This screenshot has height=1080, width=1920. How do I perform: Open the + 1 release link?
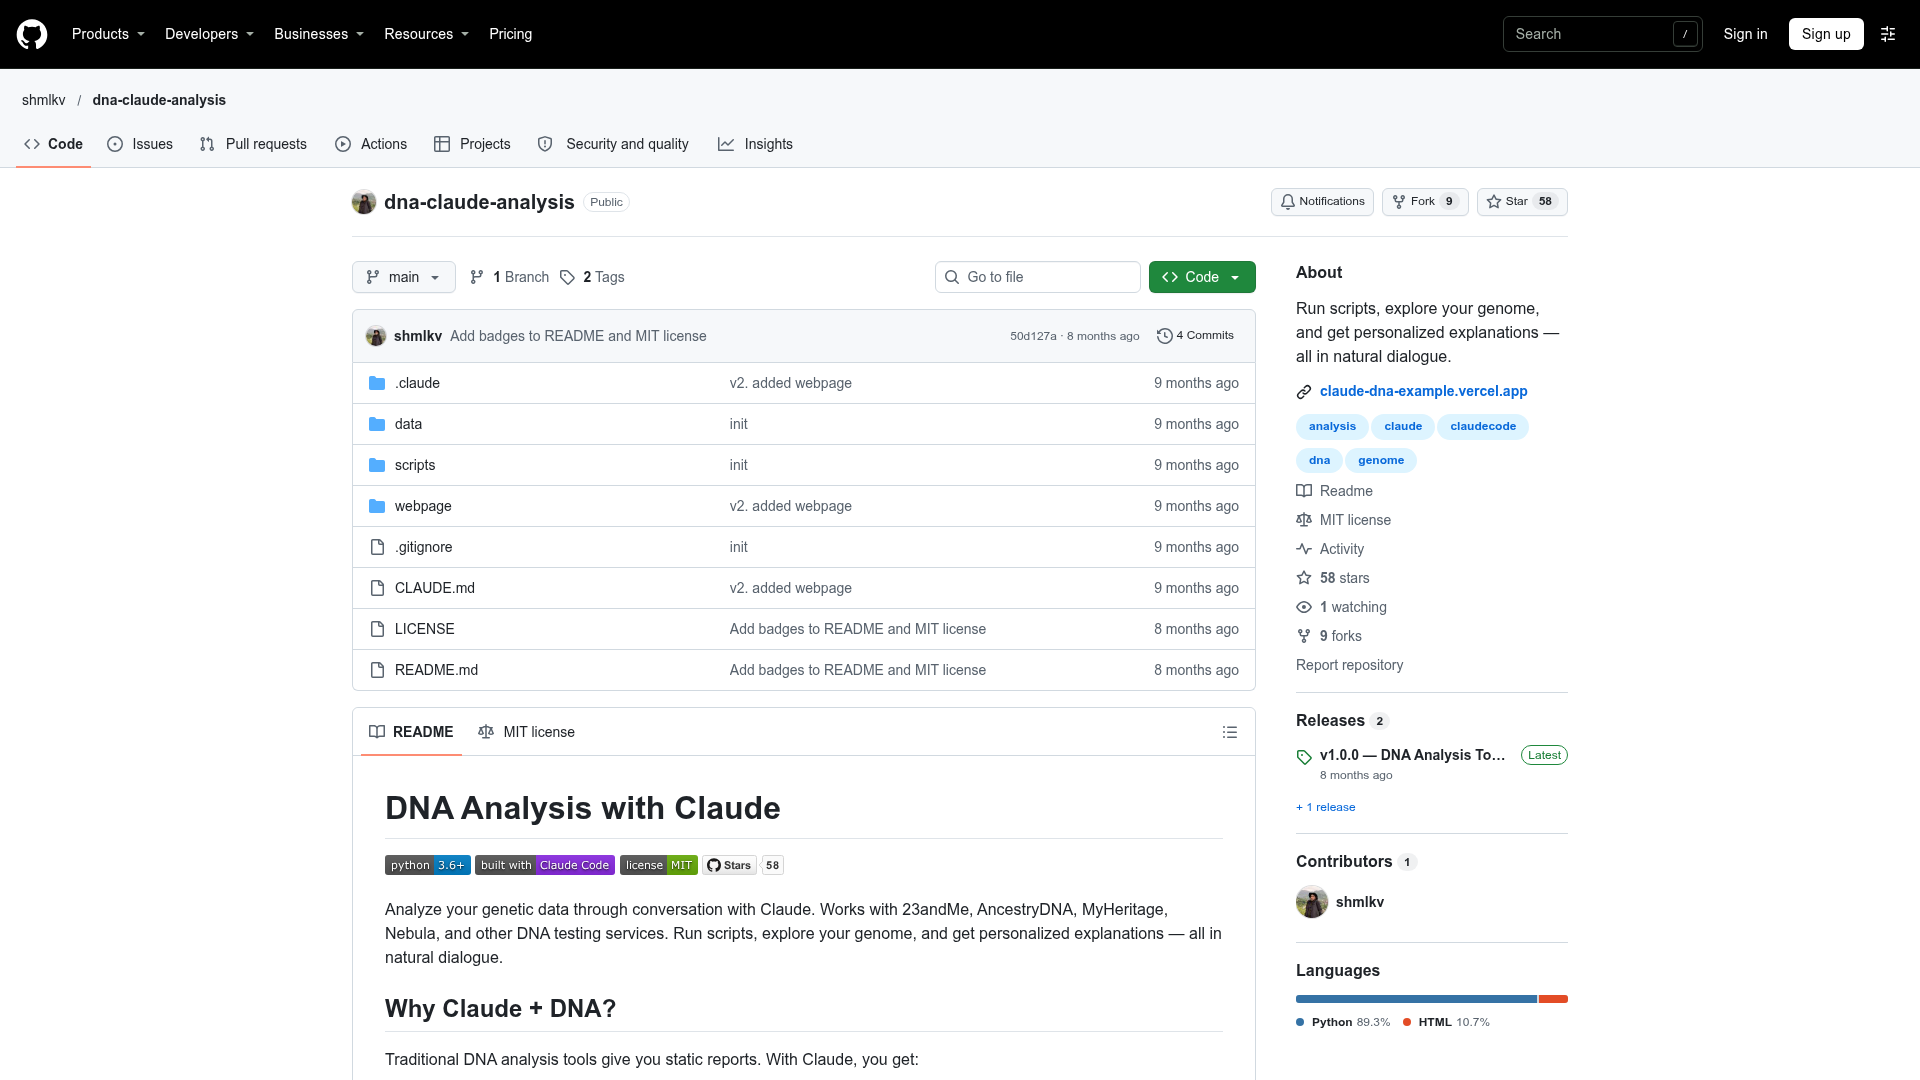[1326, 807]
